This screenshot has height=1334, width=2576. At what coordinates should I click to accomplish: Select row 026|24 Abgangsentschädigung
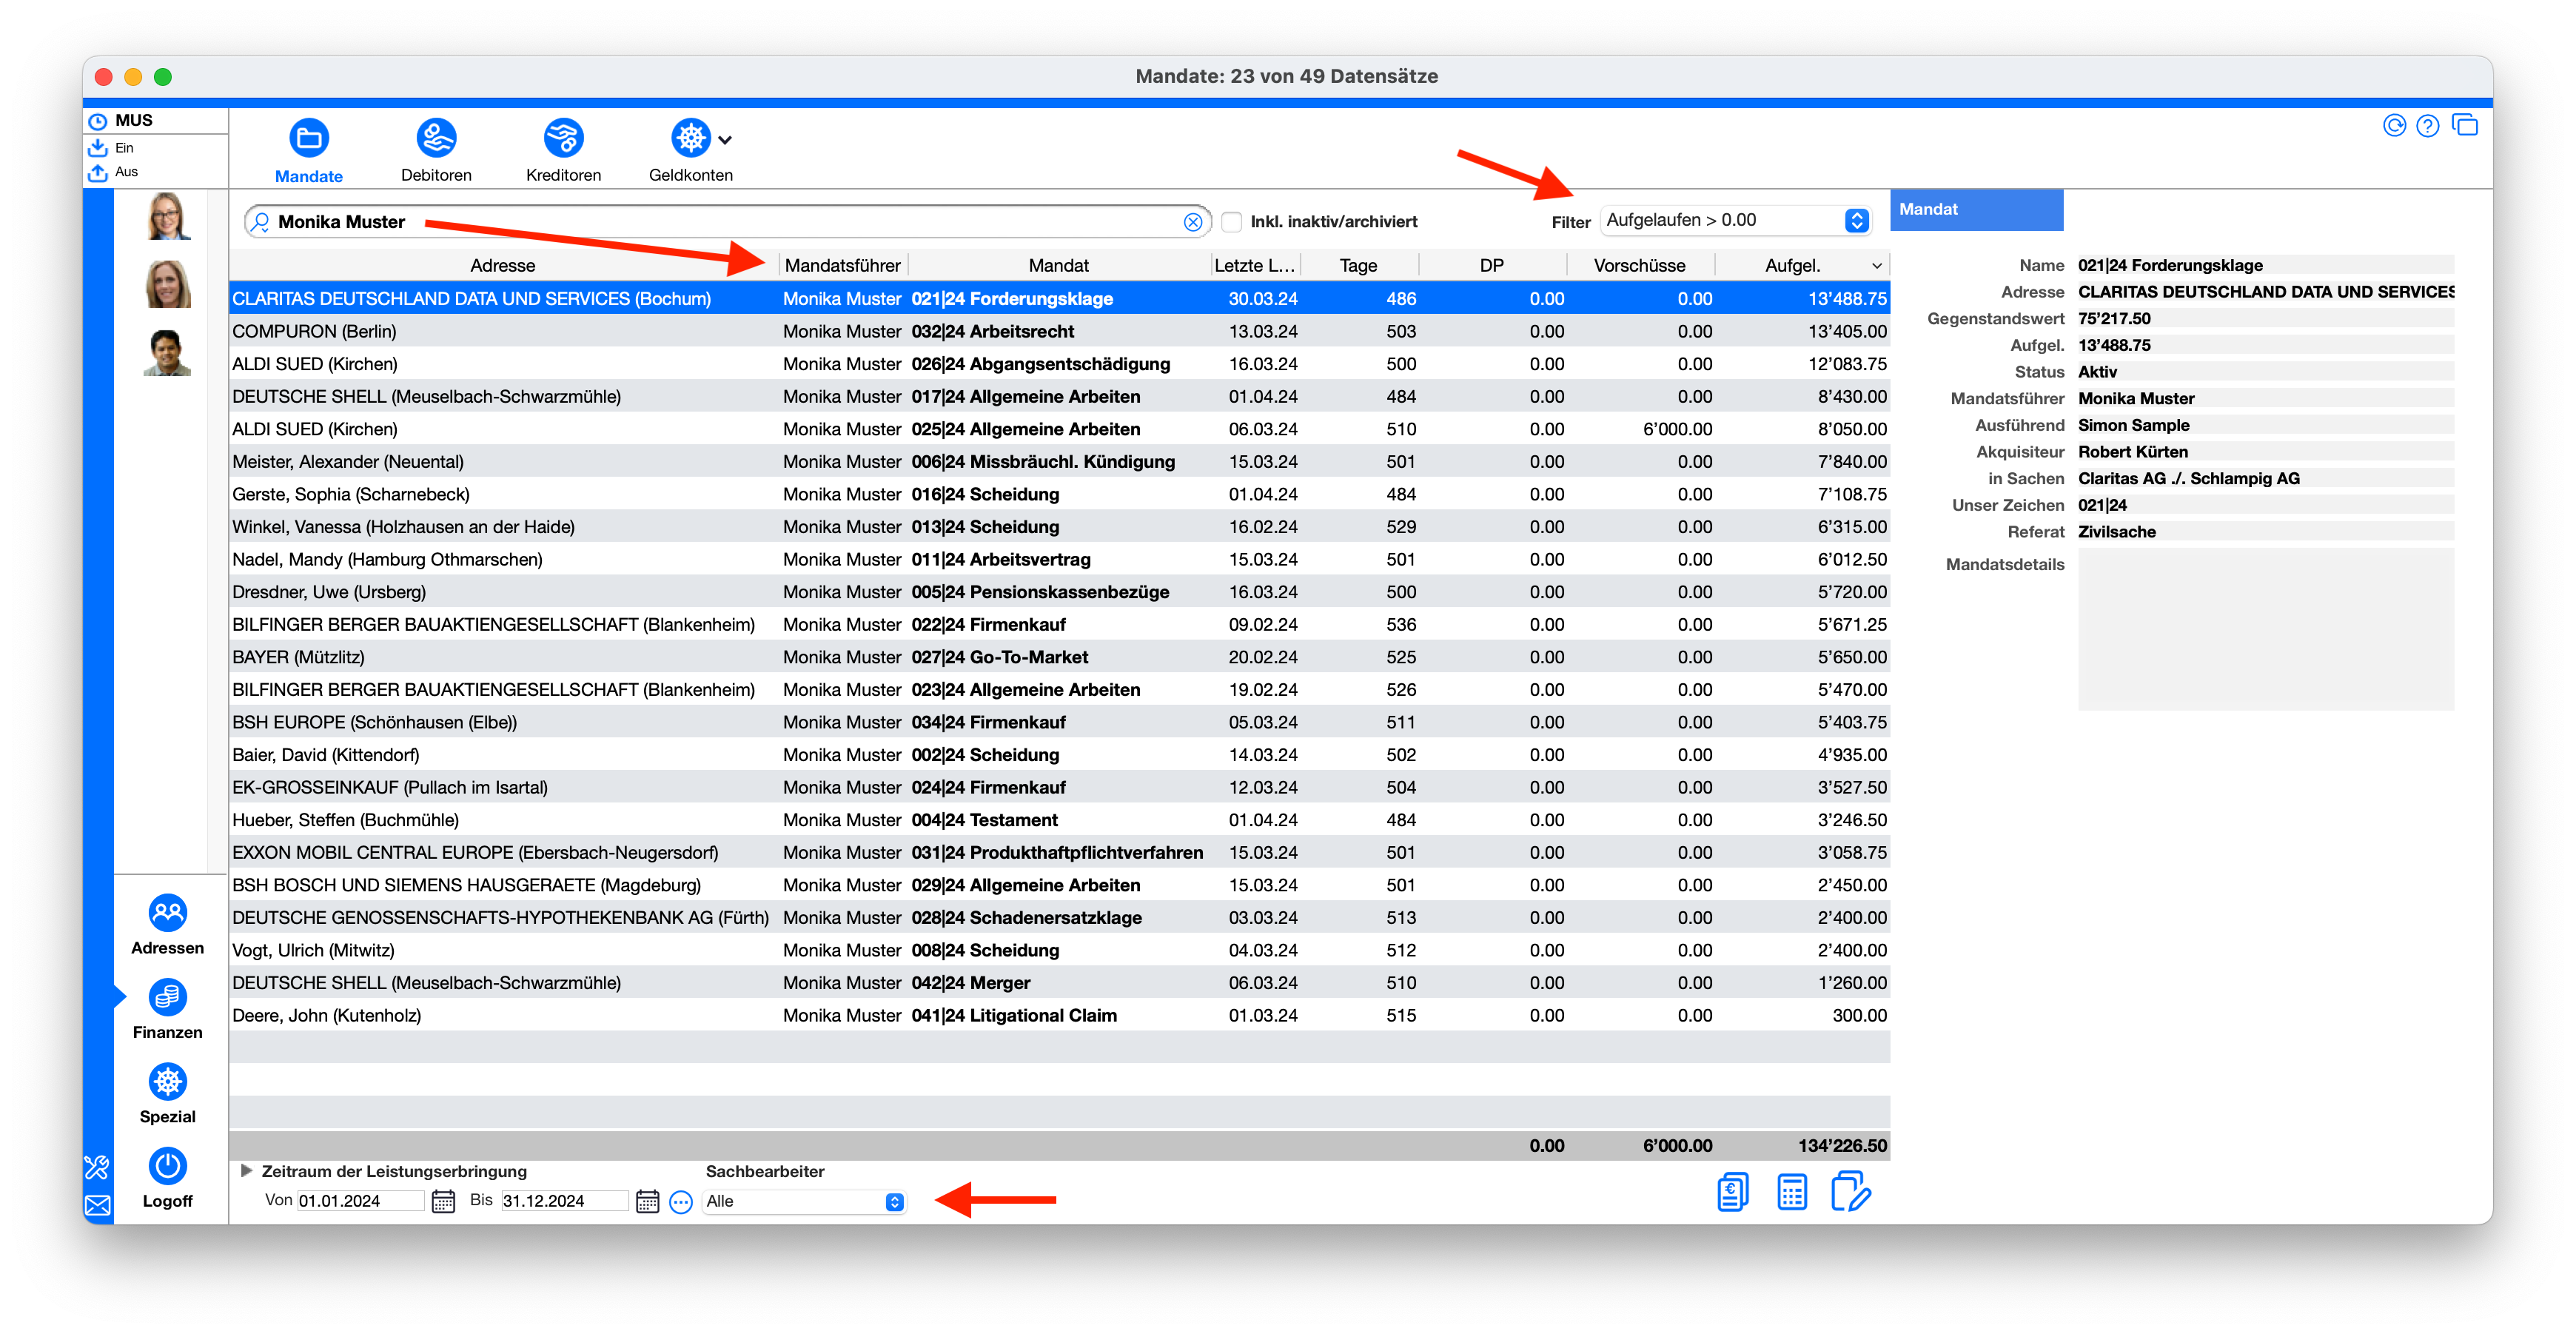pos(1059,364)
